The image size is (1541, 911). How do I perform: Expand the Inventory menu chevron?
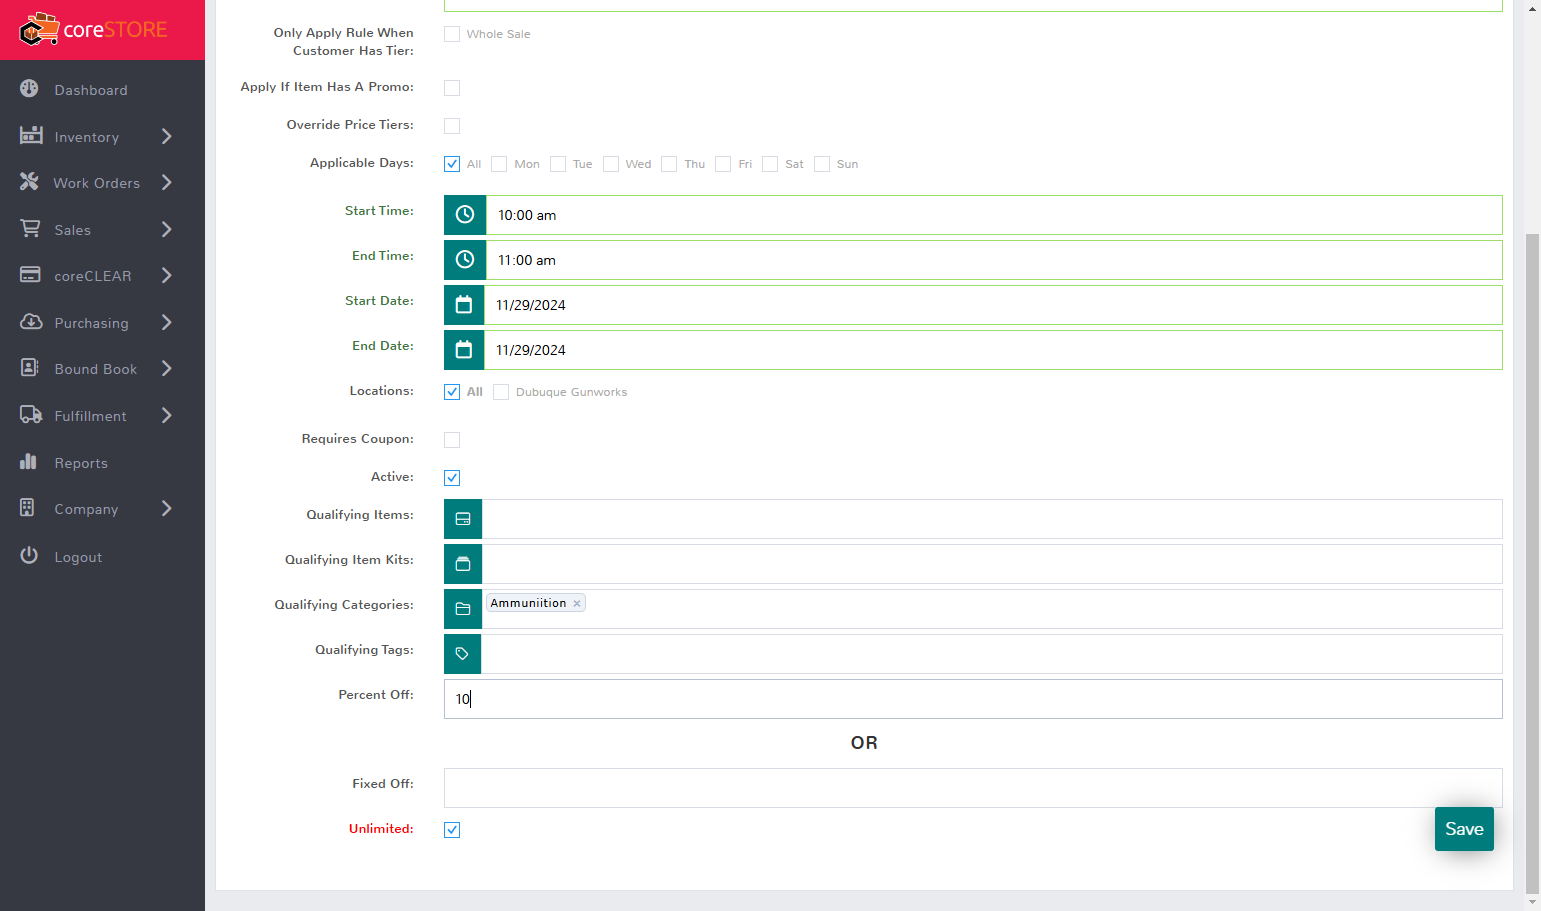click(167, 136)
